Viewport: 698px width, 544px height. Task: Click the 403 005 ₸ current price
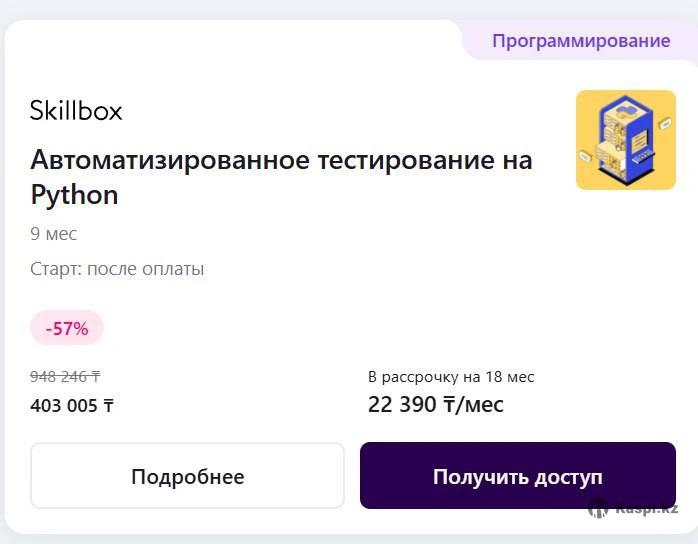click(x=72, y=405)
